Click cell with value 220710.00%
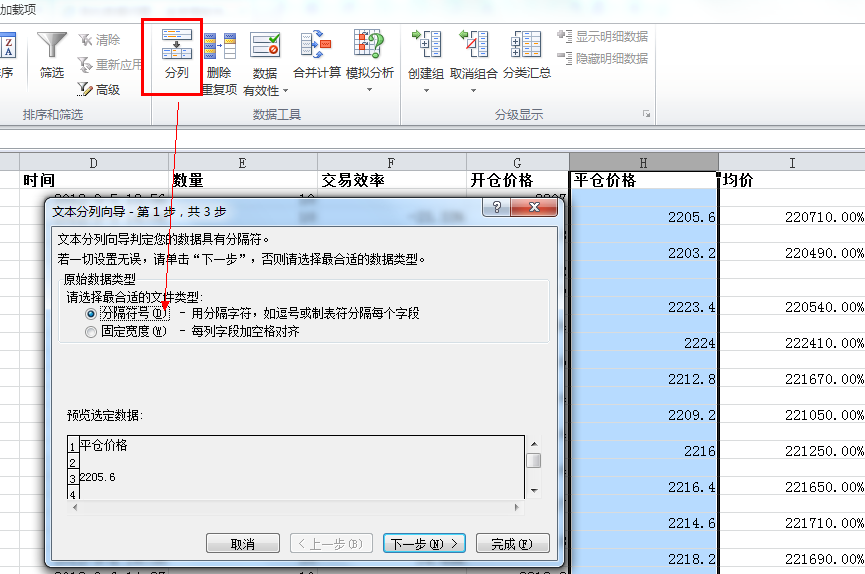The height and width of the screenshot is (574, 865). [x=792, y=217]
